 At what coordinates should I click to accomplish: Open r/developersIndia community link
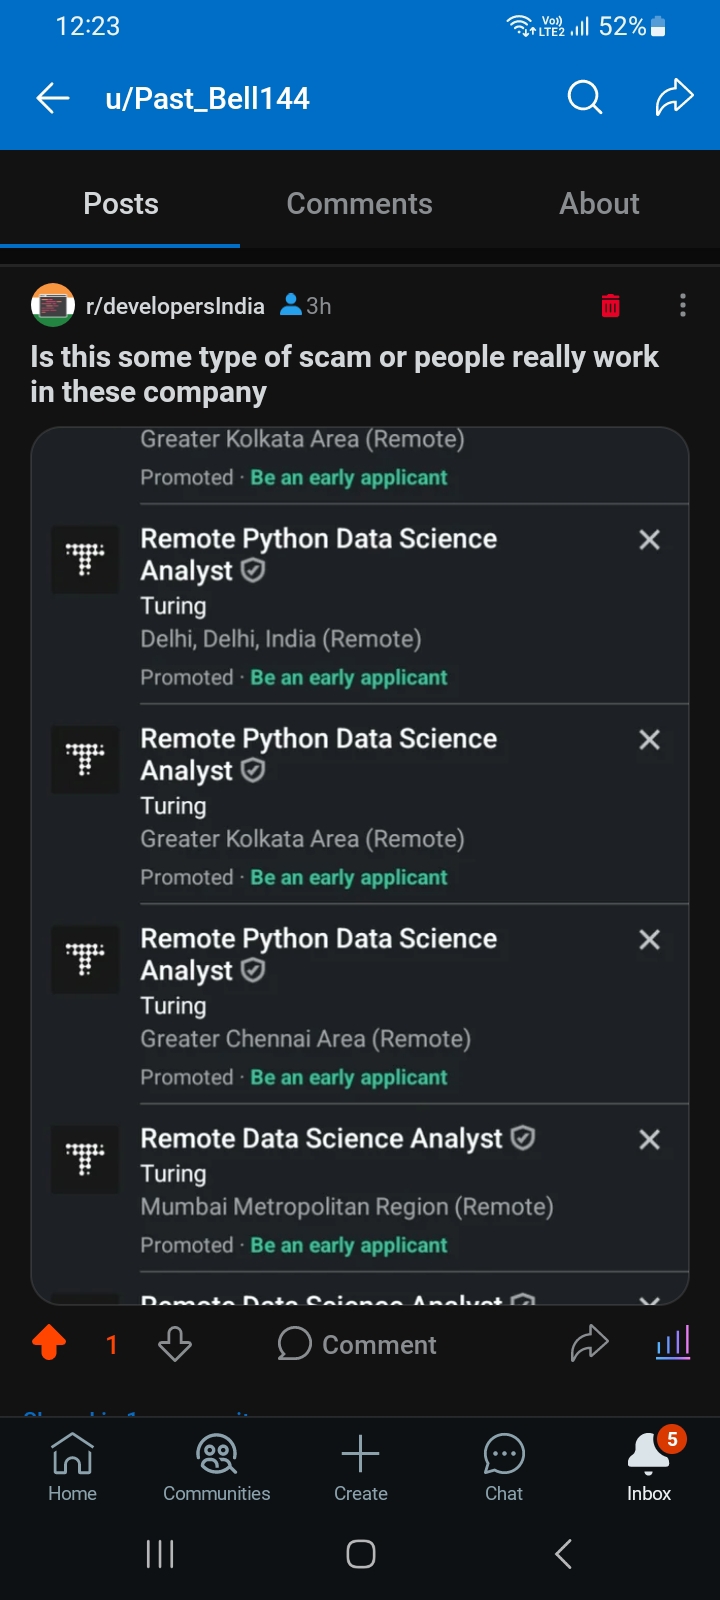click(175, 306)
